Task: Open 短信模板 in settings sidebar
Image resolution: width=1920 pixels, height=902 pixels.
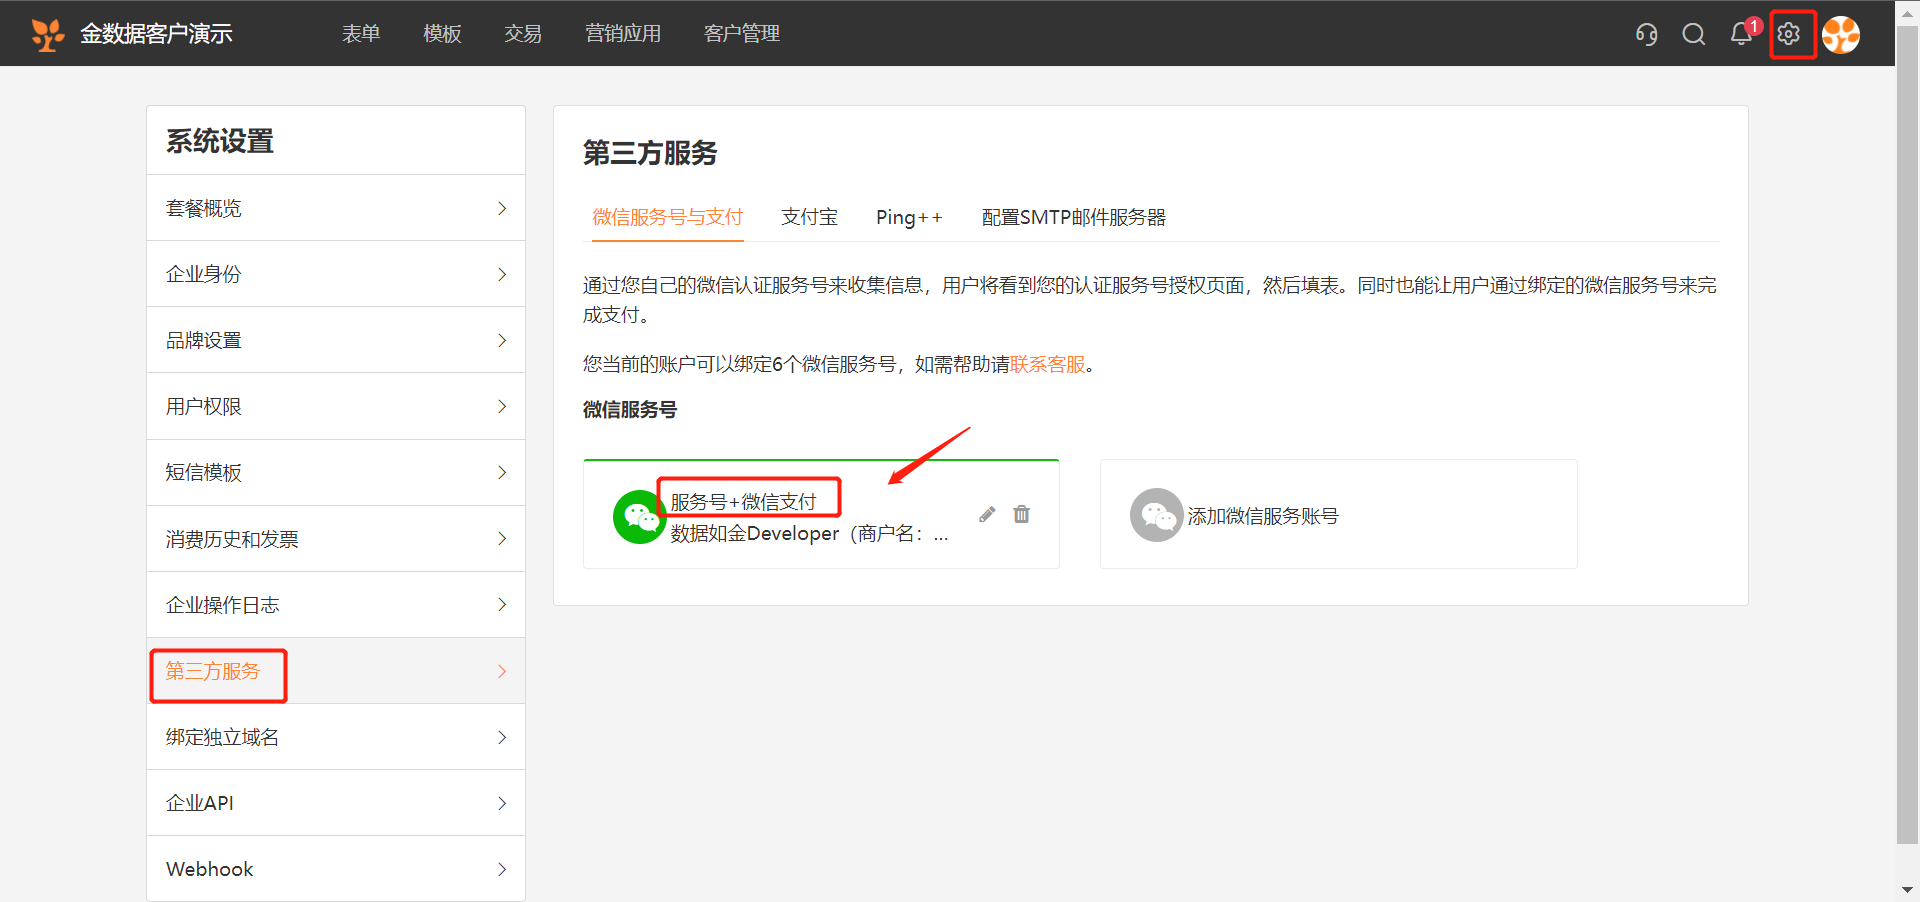Action: click(336, 472)
